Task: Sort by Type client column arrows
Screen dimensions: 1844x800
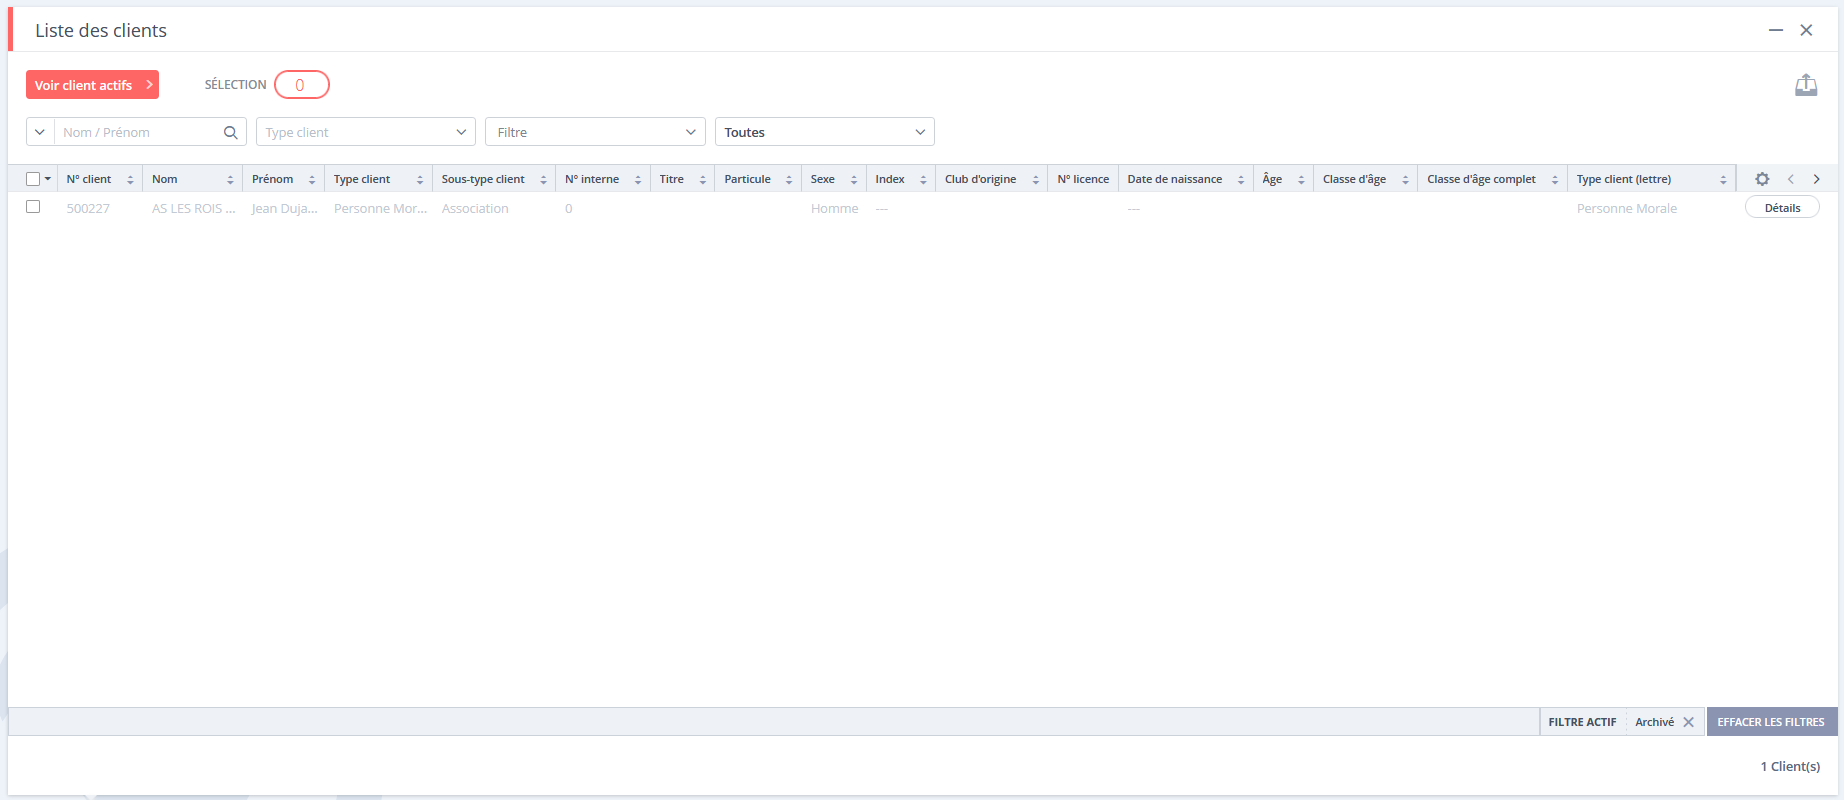Action: pyautogui.click(x=420, y=180)
